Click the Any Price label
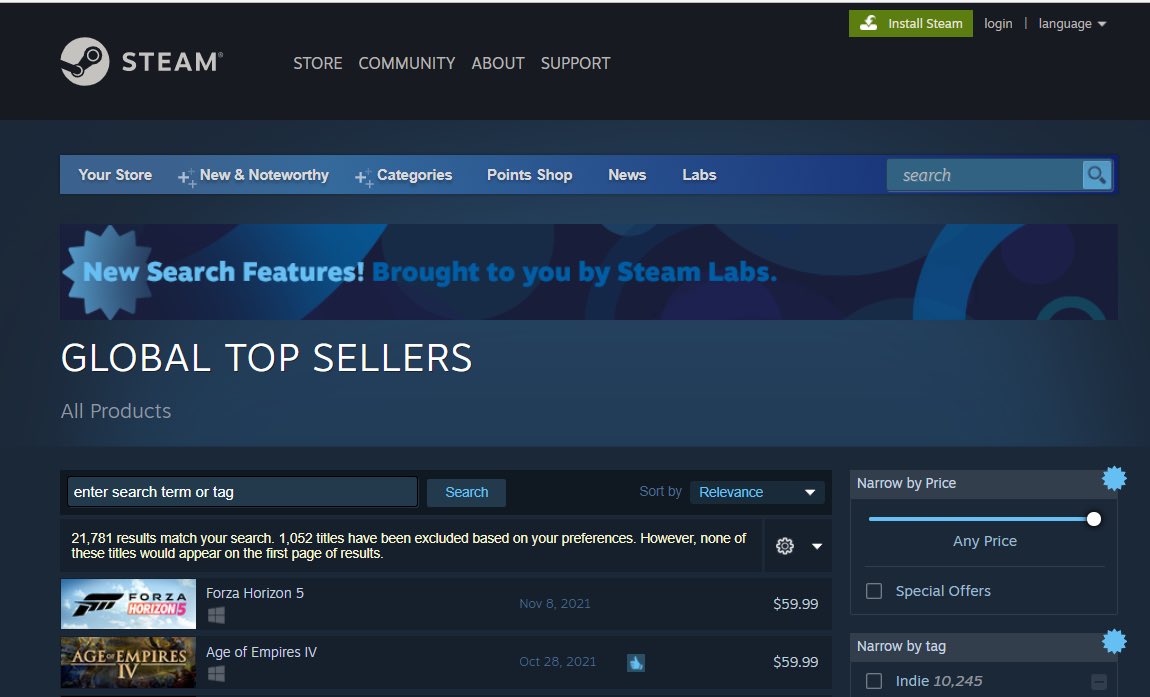This screenshot has width=1150, height=697. [x=984, y=541]
